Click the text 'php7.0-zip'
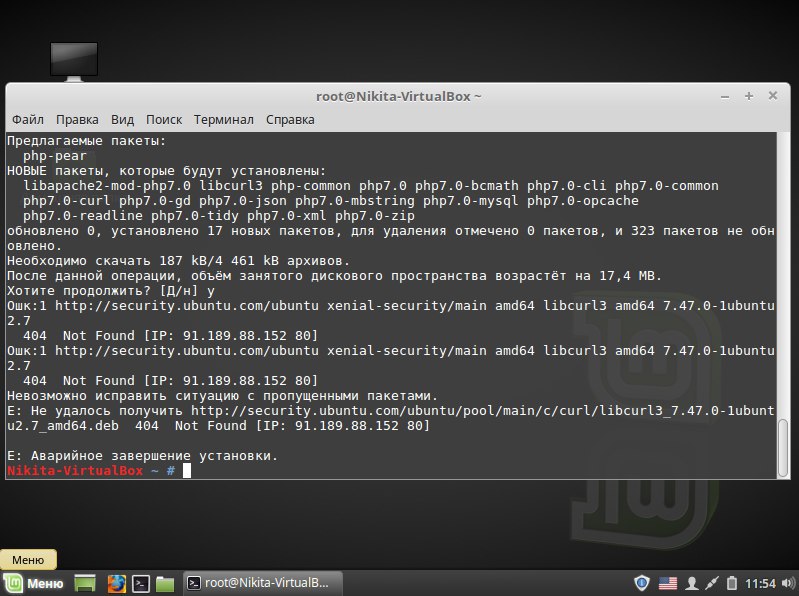Image resolution: width=799 pixels, height=596 pixels. [x=375, y=216]
